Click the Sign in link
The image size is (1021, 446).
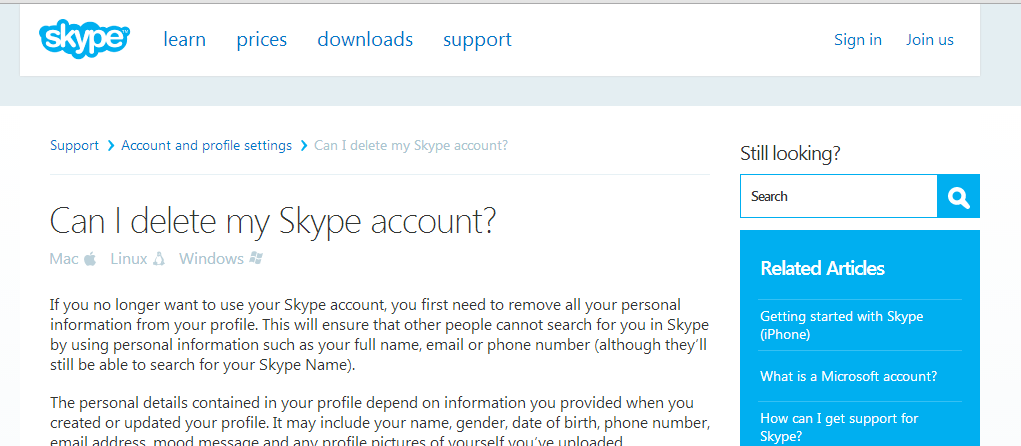pyautogui.click(x=858, y=40)
